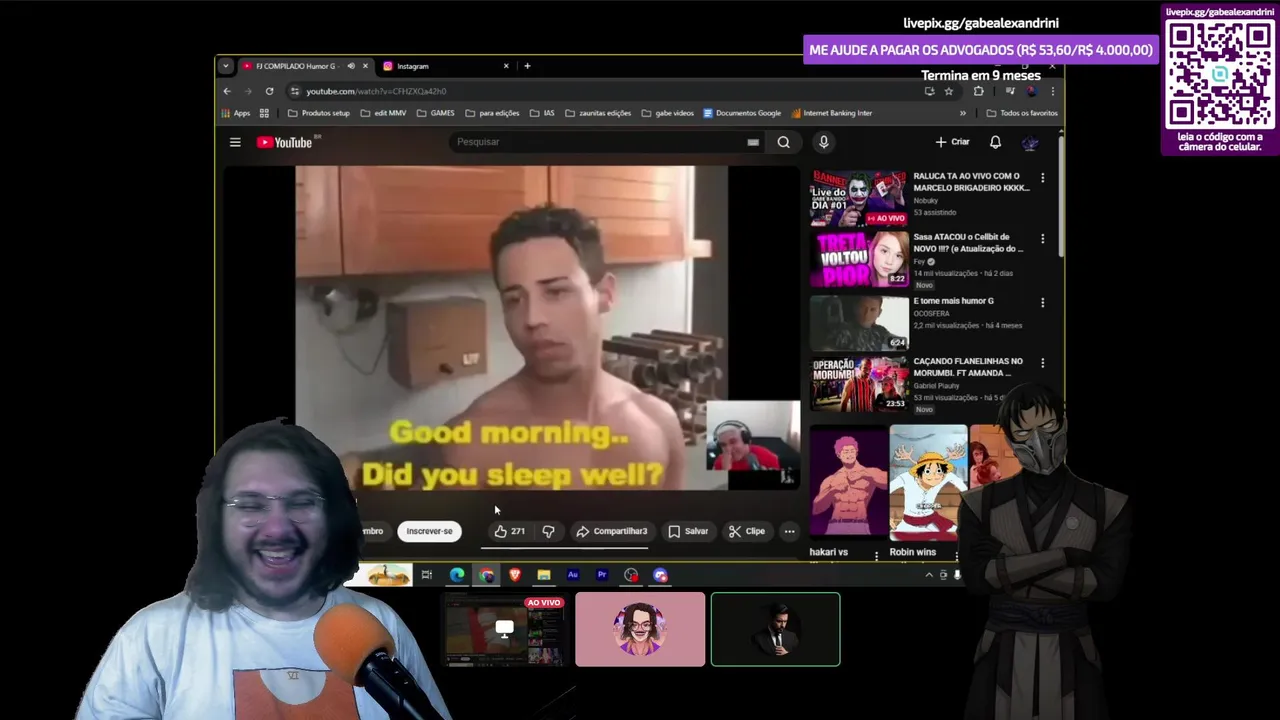This screenshot has width=1280, height=720.
Task: Open the on-screen keyboard icon in search box
Action: pos(753,142)
